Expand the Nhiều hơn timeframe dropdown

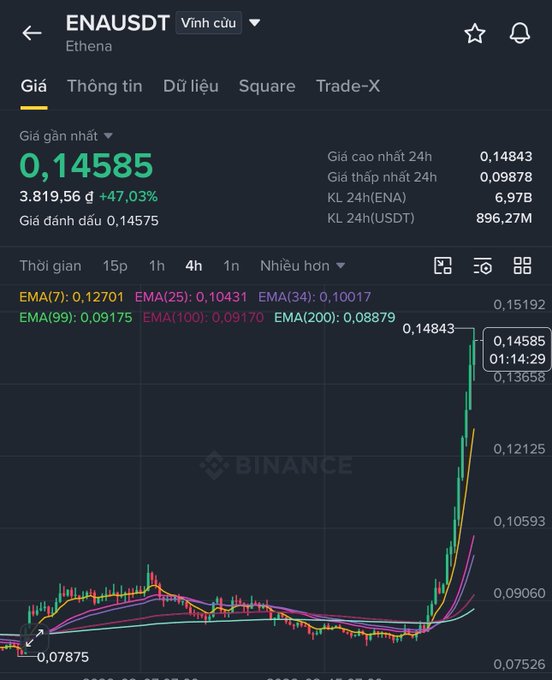[302, 265]
